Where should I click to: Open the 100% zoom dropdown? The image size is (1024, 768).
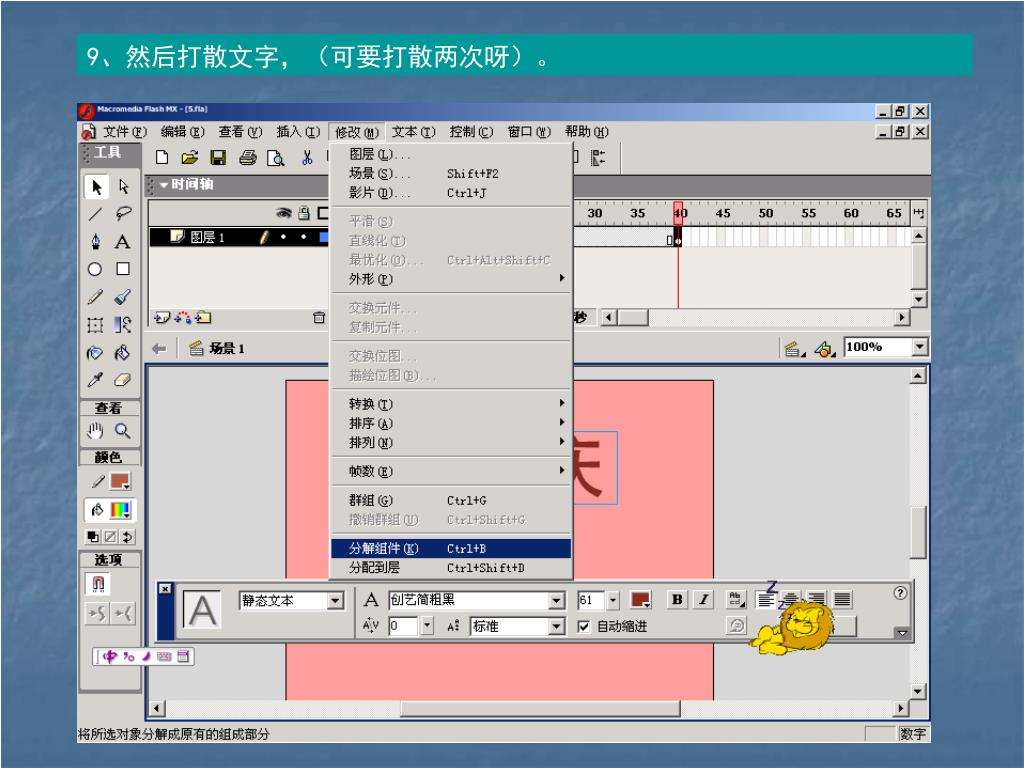(x=920, y=347)
